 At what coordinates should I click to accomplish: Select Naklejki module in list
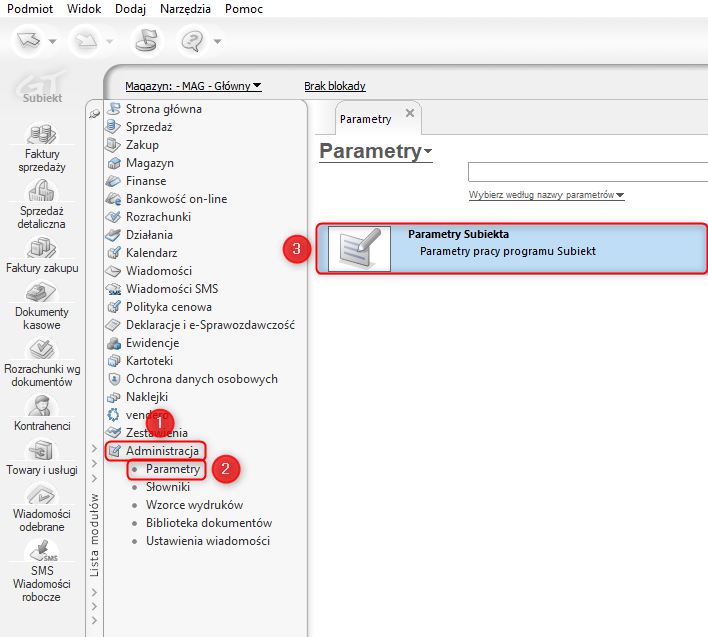pyautogui.click(x=147, y=397)
